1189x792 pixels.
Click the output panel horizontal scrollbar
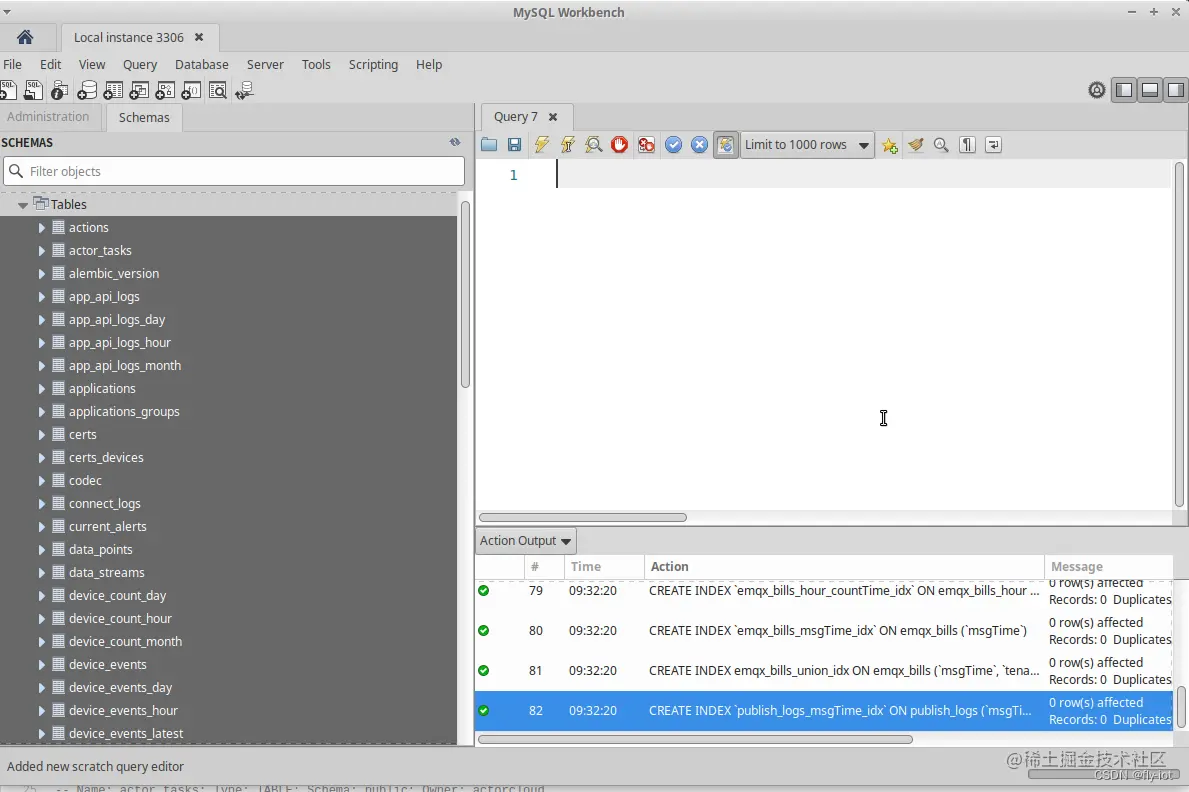point(695,739)
